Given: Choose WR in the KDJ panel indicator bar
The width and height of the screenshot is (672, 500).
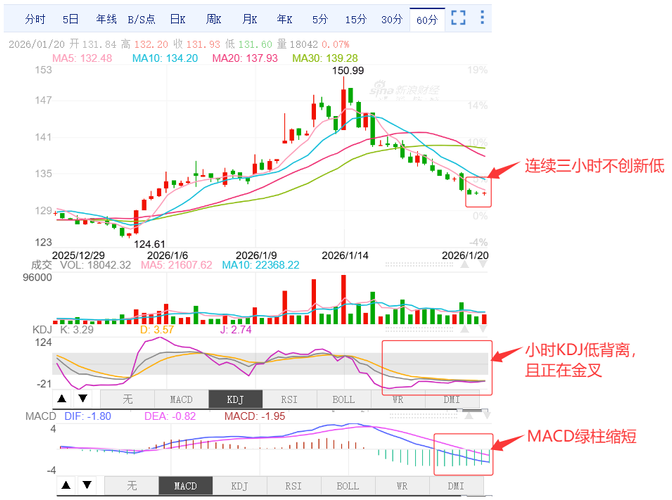Looking at the screenshot, I should [398, 399].
